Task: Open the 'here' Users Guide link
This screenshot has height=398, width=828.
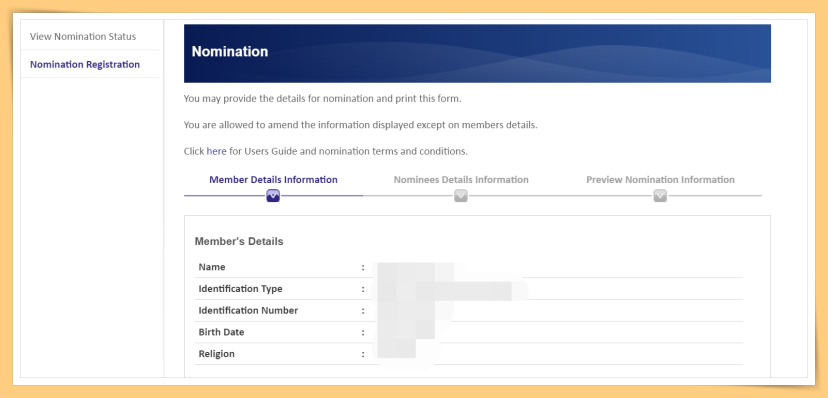Action: [x=217, y=151]
